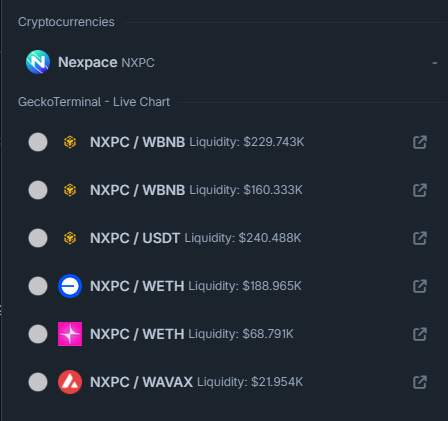Select radio button for NXPC / WAVAX
Viewport: 448px width, 421px height.
pyautogui.click(x=38, y=382)
